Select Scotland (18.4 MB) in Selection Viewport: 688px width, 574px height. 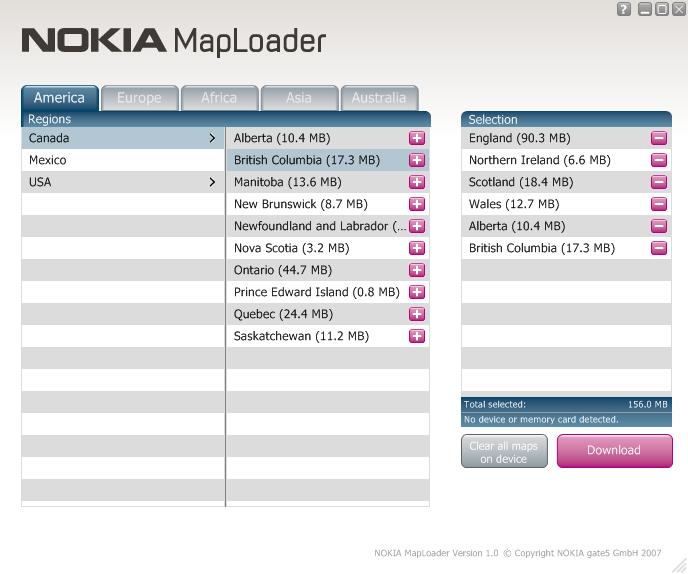[x=566, y=182]
